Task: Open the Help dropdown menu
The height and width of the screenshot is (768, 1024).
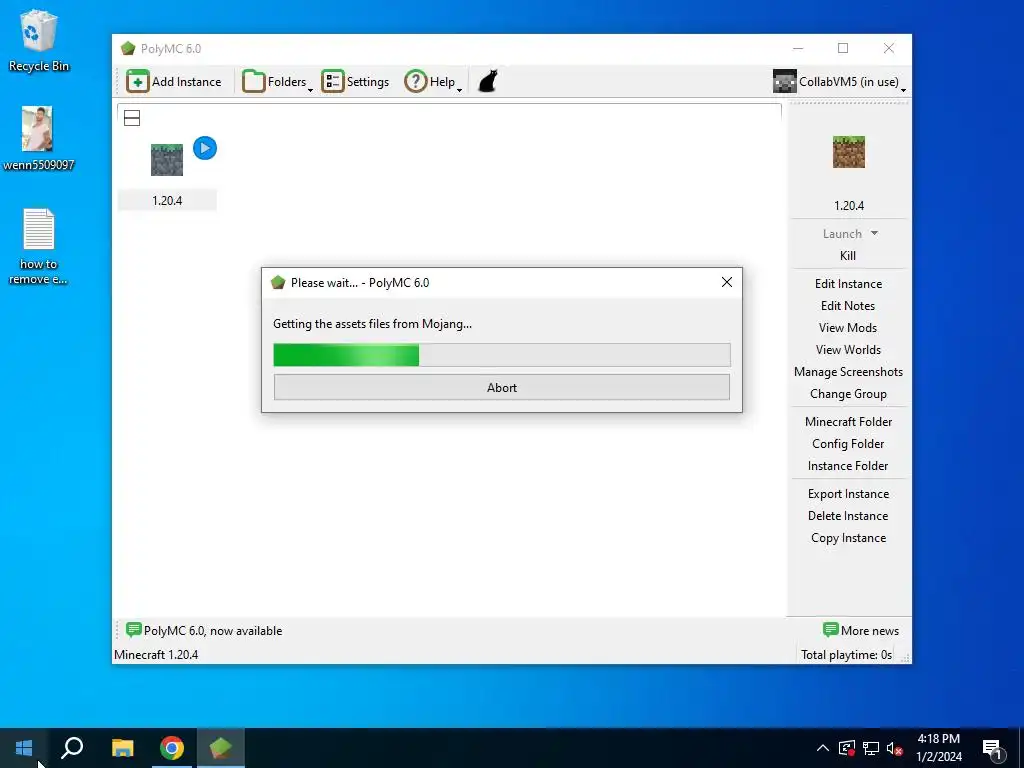Action: pyautogui.click(x=432, y=82)
